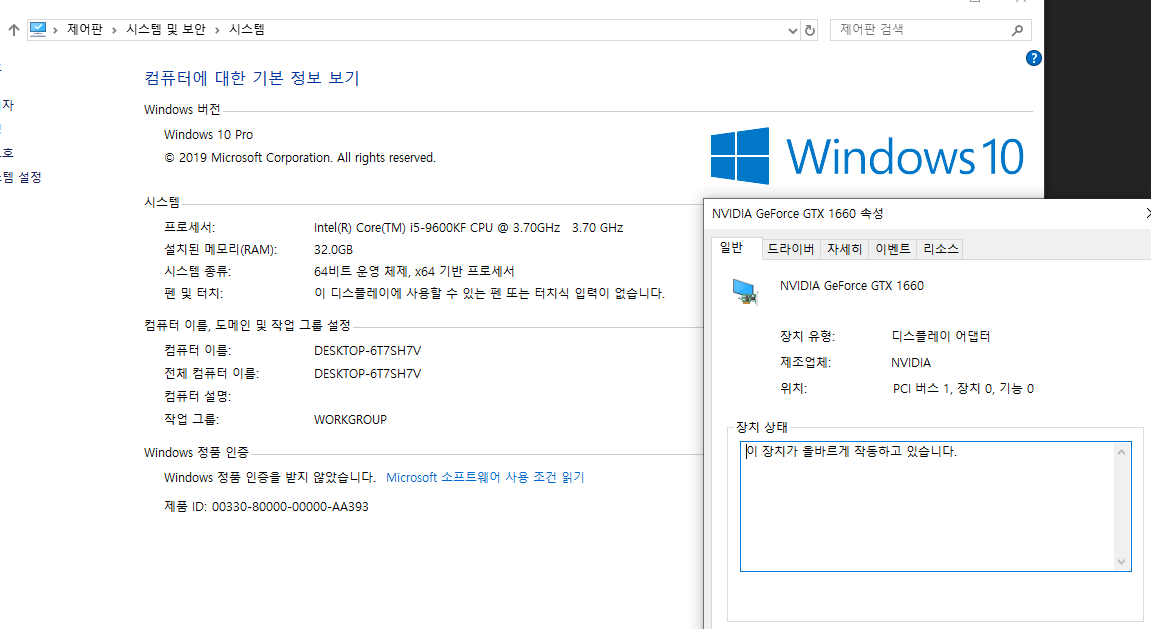The width and height of the screenshot is (1151, 629).
Task: Click the Windows 정품 인증을 받지 않았습니다 text
Action: point(269,478)
